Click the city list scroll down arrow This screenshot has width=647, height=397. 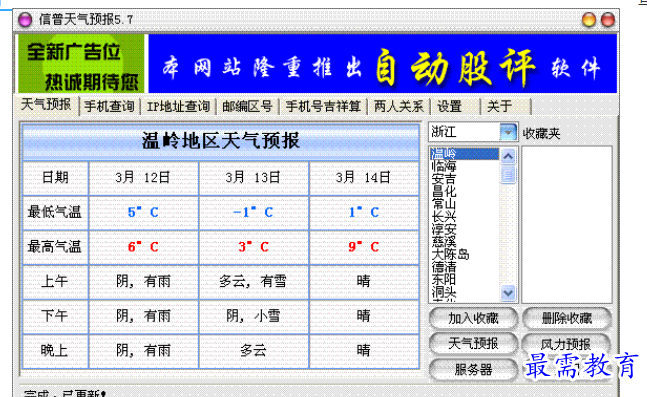pos(508,293)
